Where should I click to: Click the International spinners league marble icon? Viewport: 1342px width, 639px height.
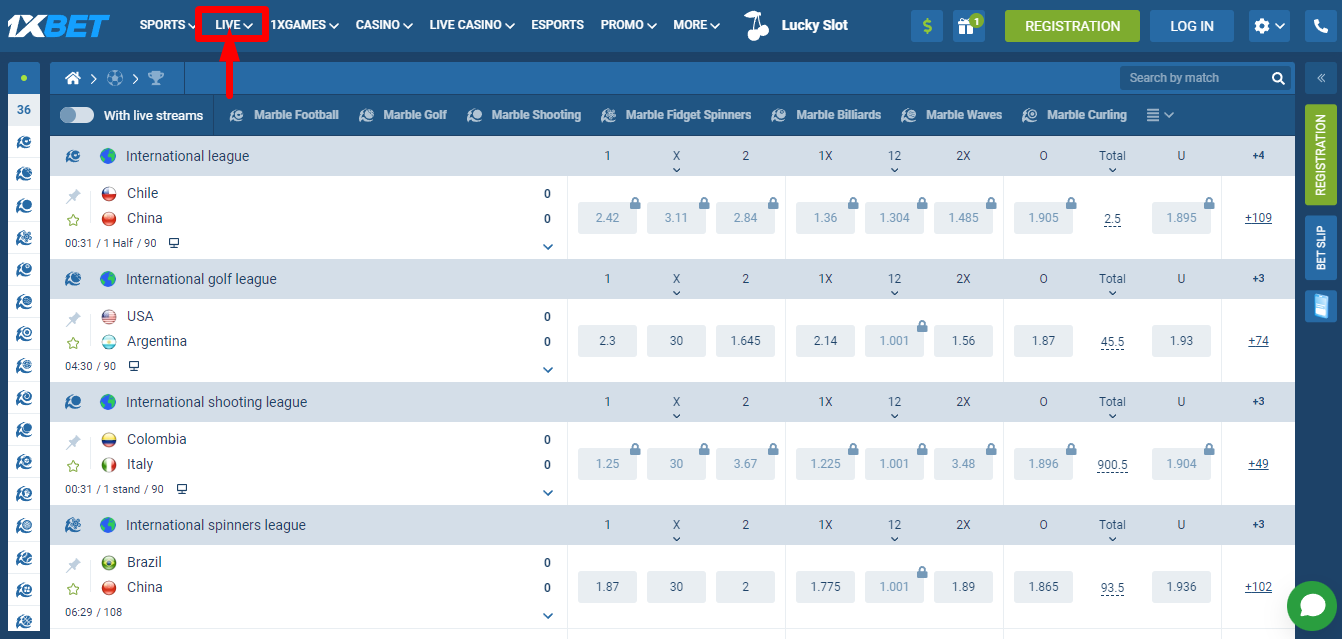pyautogui.click(x=73, y=525)
